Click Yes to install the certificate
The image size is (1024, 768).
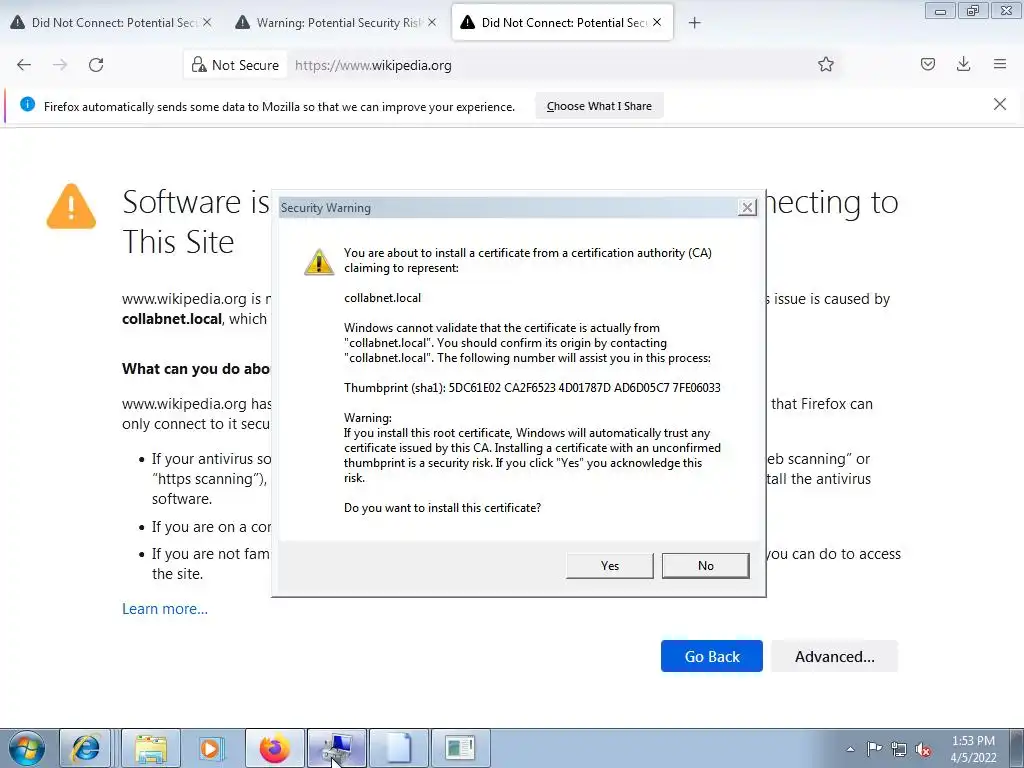(x=609, y=566)
